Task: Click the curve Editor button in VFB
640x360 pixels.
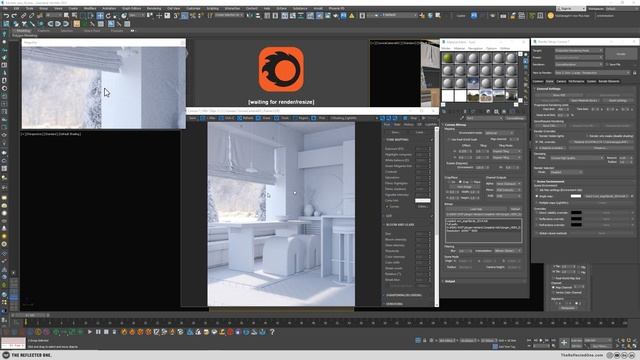Action: click(423, 207)
